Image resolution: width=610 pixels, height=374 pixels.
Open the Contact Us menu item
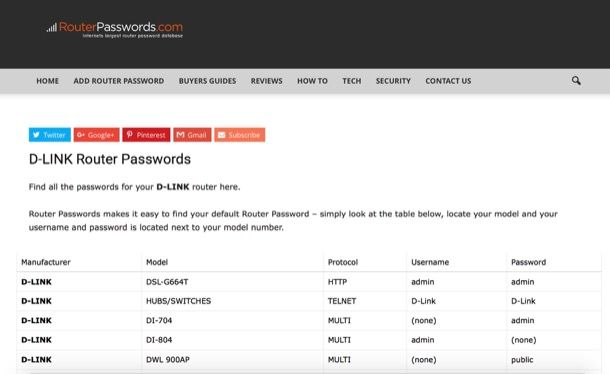[x=448, y=81]
